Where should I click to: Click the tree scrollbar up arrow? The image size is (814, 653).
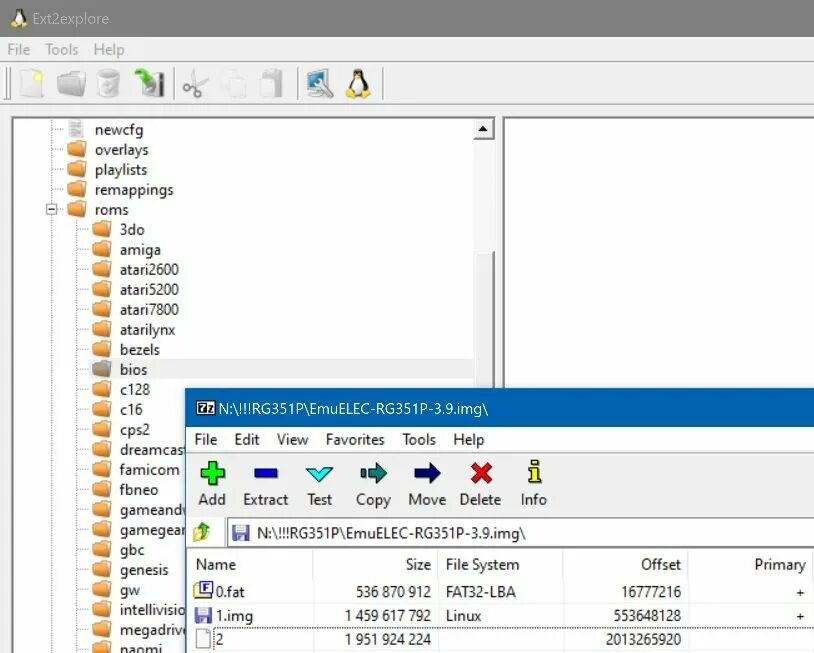[x=483, y=129]
